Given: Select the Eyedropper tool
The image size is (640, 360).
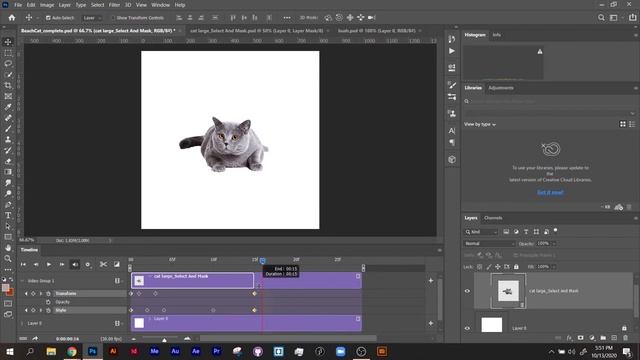Looking at the screenshot, I should coord(8,107).
